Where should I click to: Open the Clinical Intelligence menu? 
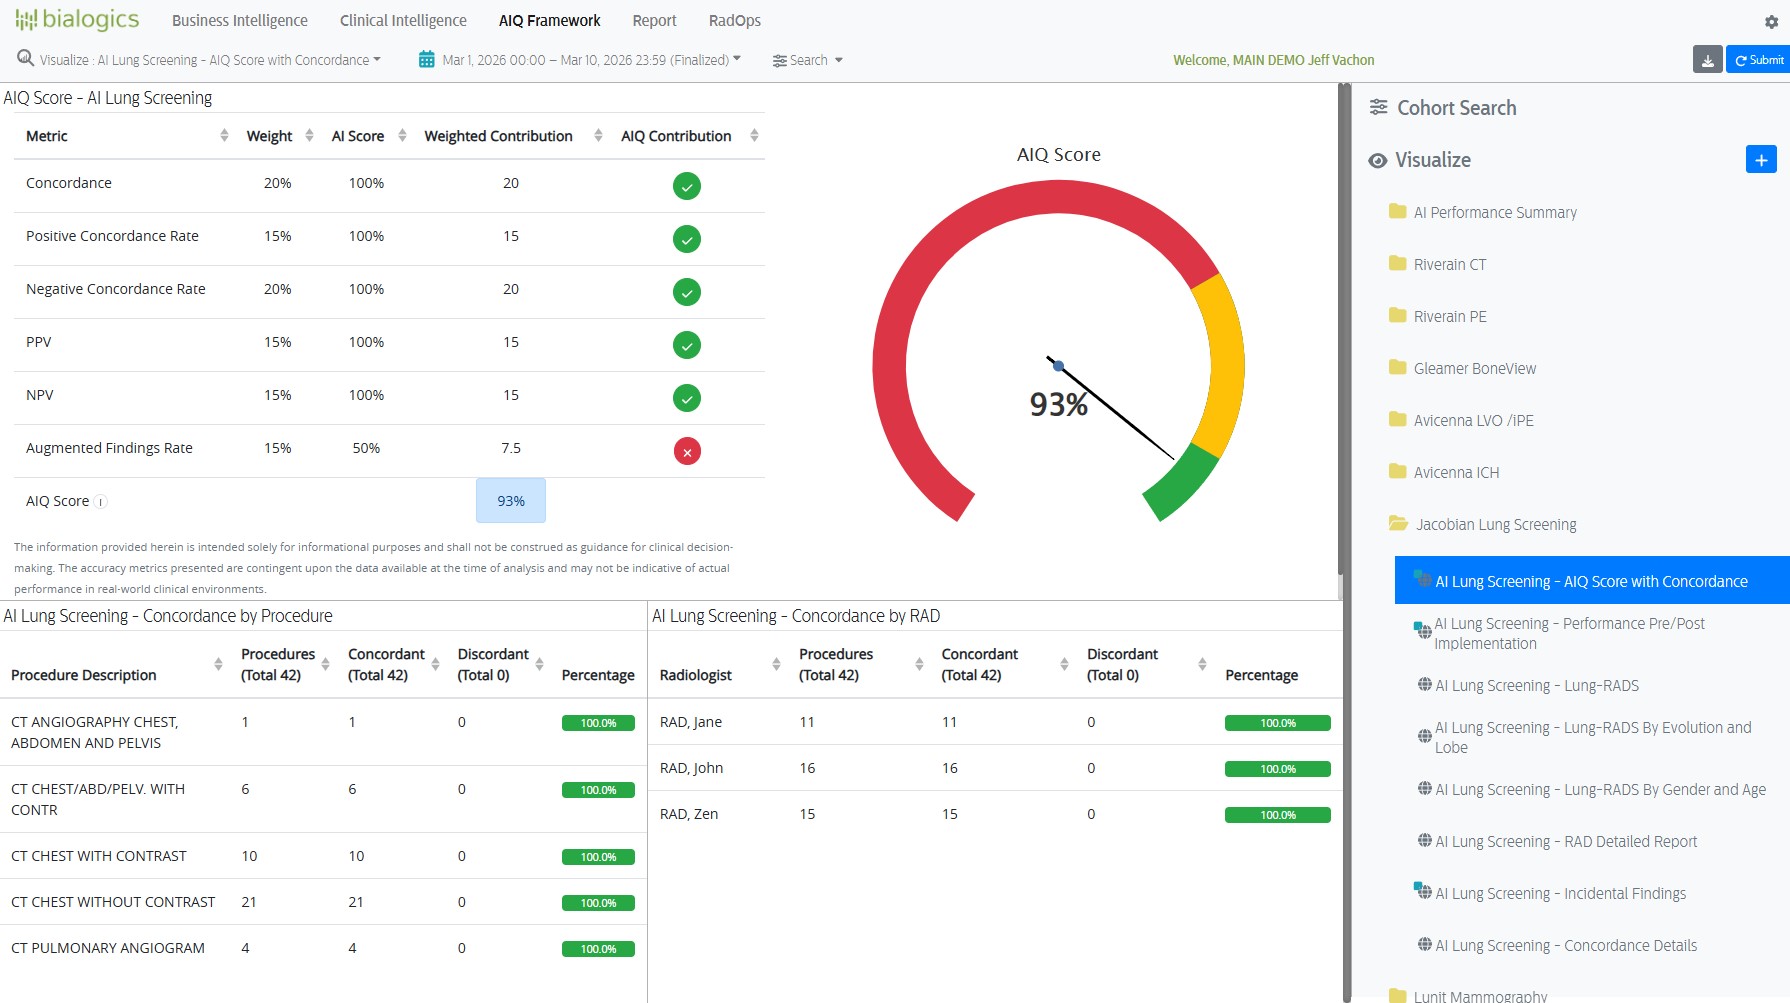[403, 21]
